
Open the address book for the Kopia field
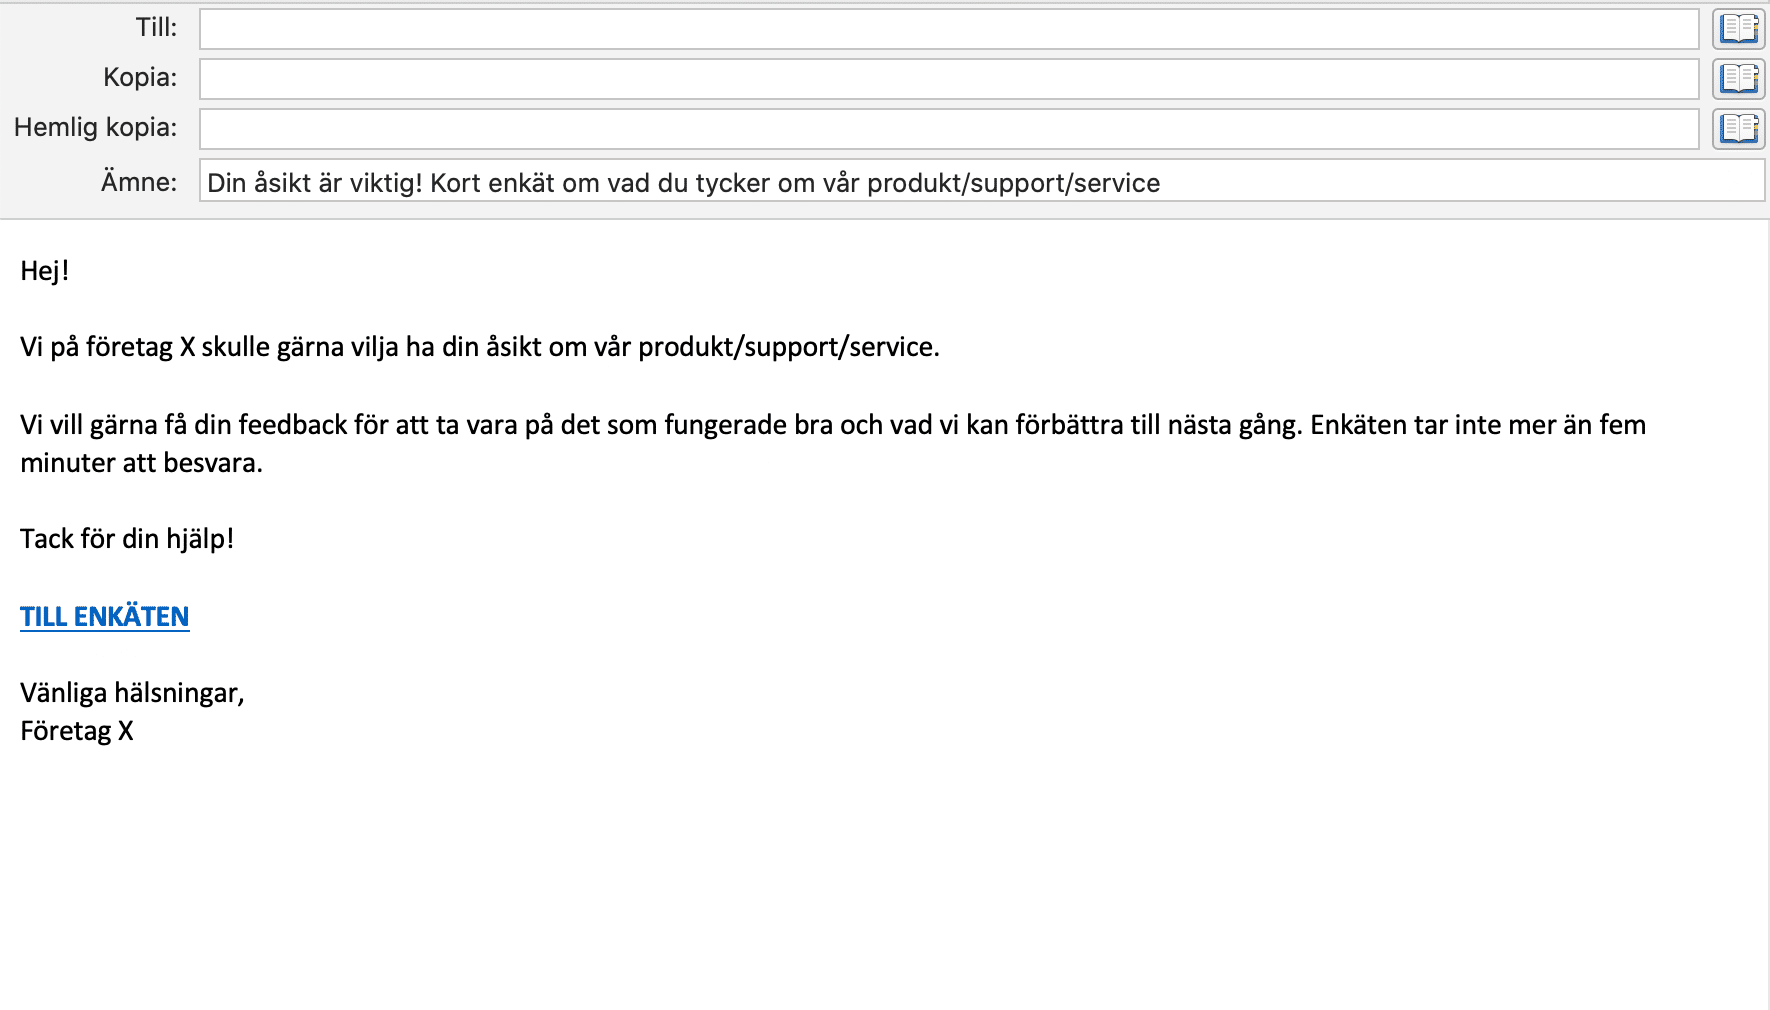coord(1738,78)
